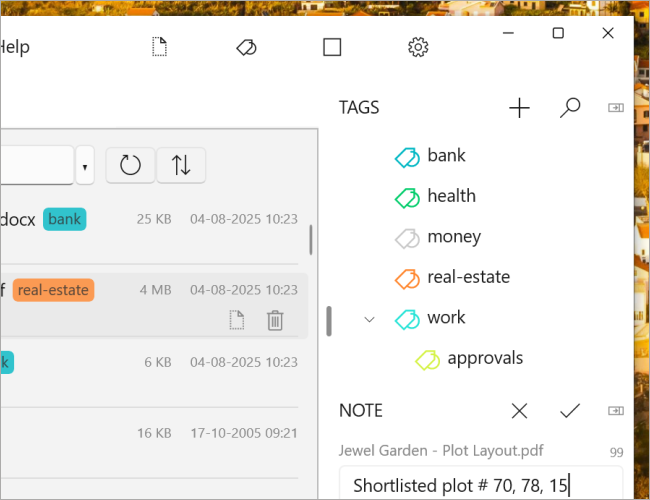Screen dimensions: 650x500
Task: Collapse the NOTE panel
Action: click(616, 410)
